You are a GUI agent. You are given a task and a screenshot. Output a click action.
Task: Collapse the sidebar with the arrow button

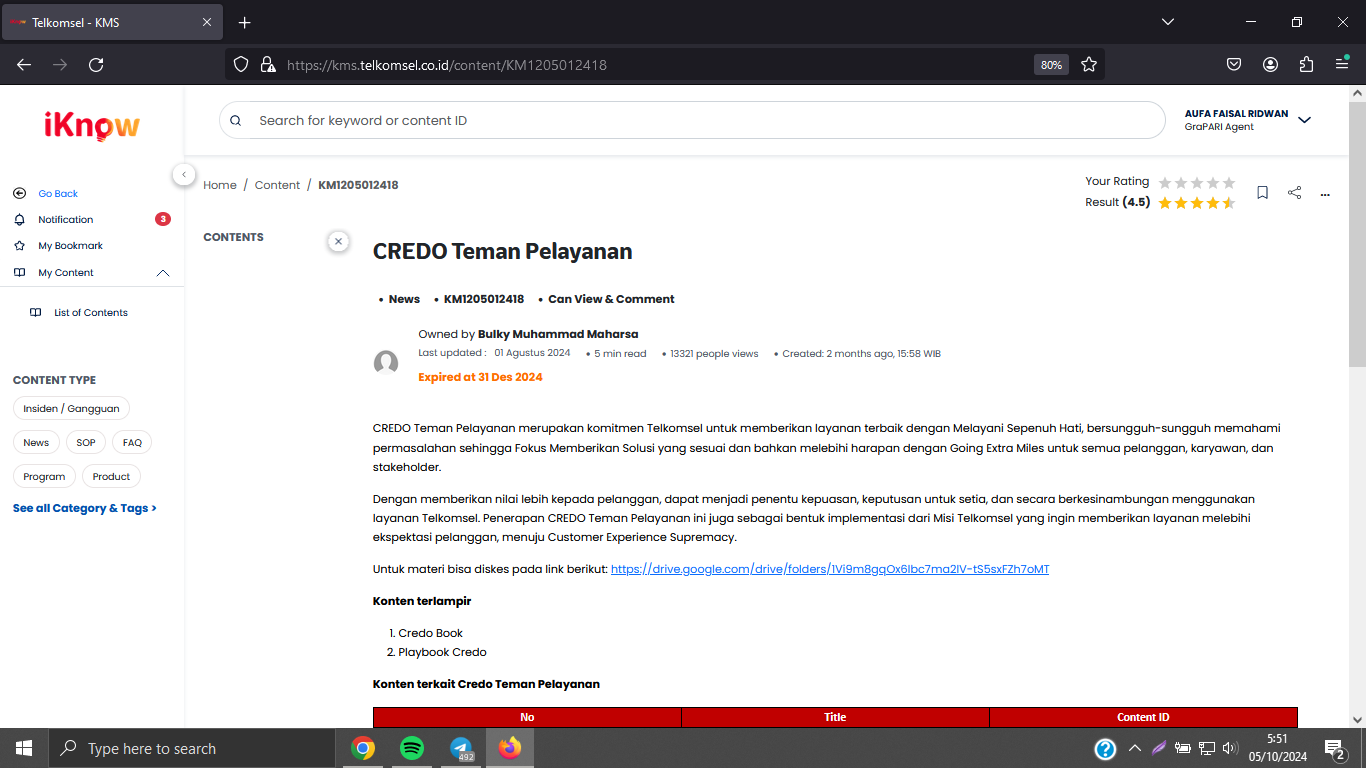pos(184,174)
